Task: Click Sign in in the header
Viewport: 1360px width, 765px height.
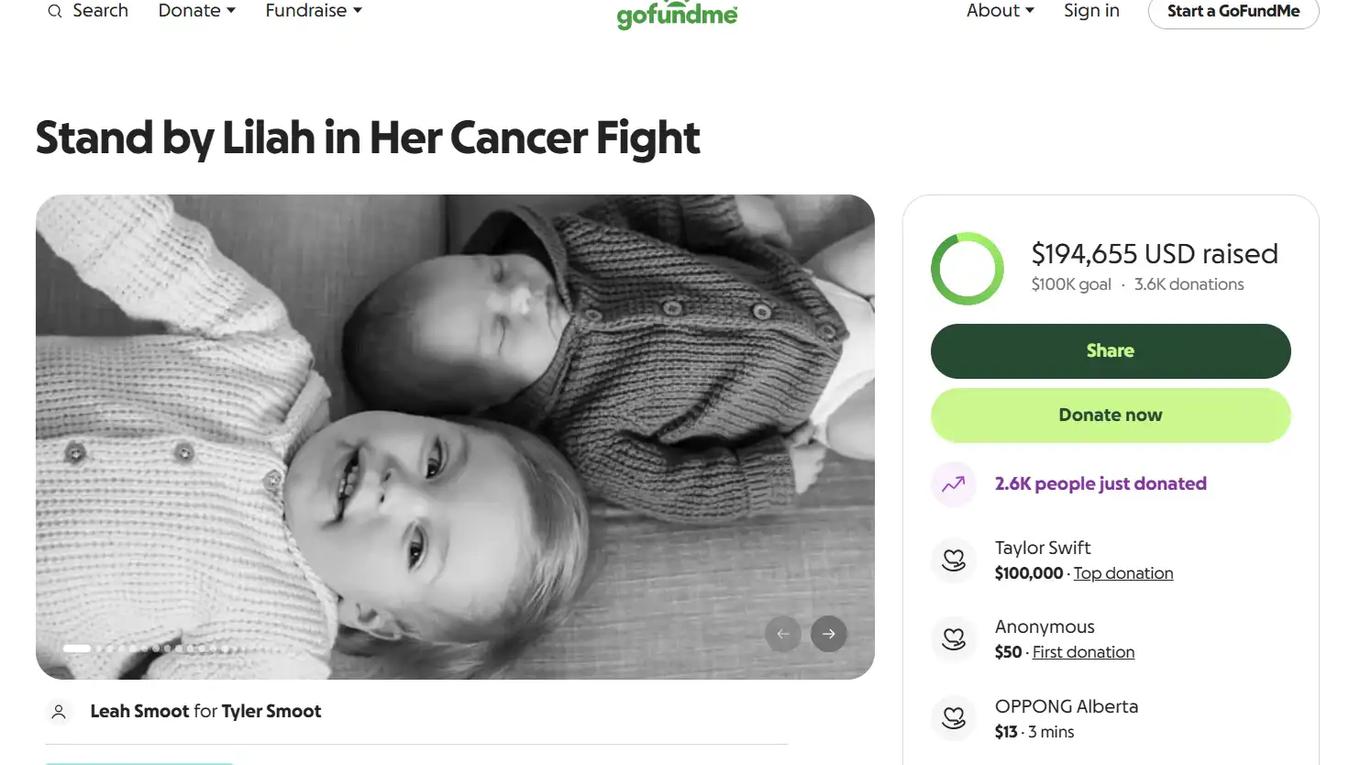Action: coord(1092,11)
